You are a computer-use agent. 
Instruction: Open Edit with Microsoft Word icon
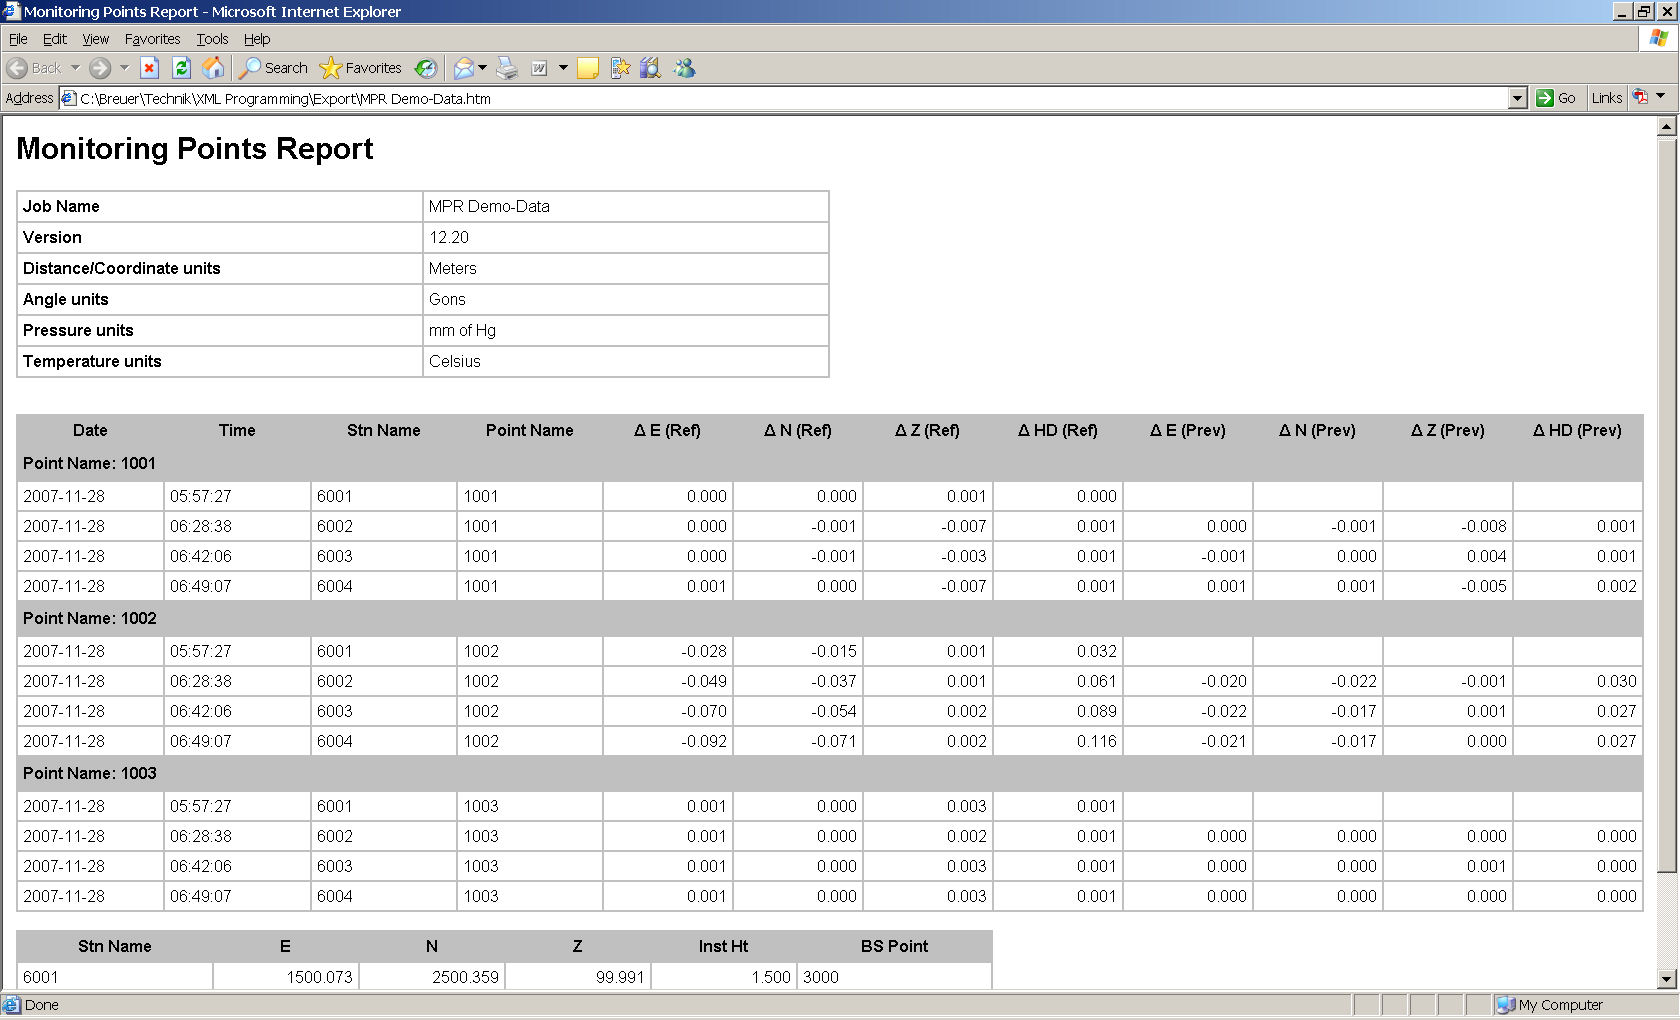click(x=537, y=68)
